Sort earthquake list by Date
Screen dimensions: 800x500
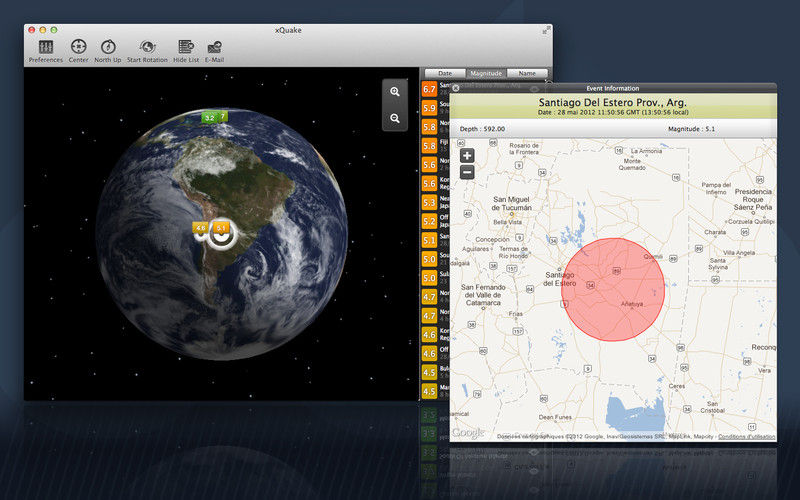click(445, 73)
